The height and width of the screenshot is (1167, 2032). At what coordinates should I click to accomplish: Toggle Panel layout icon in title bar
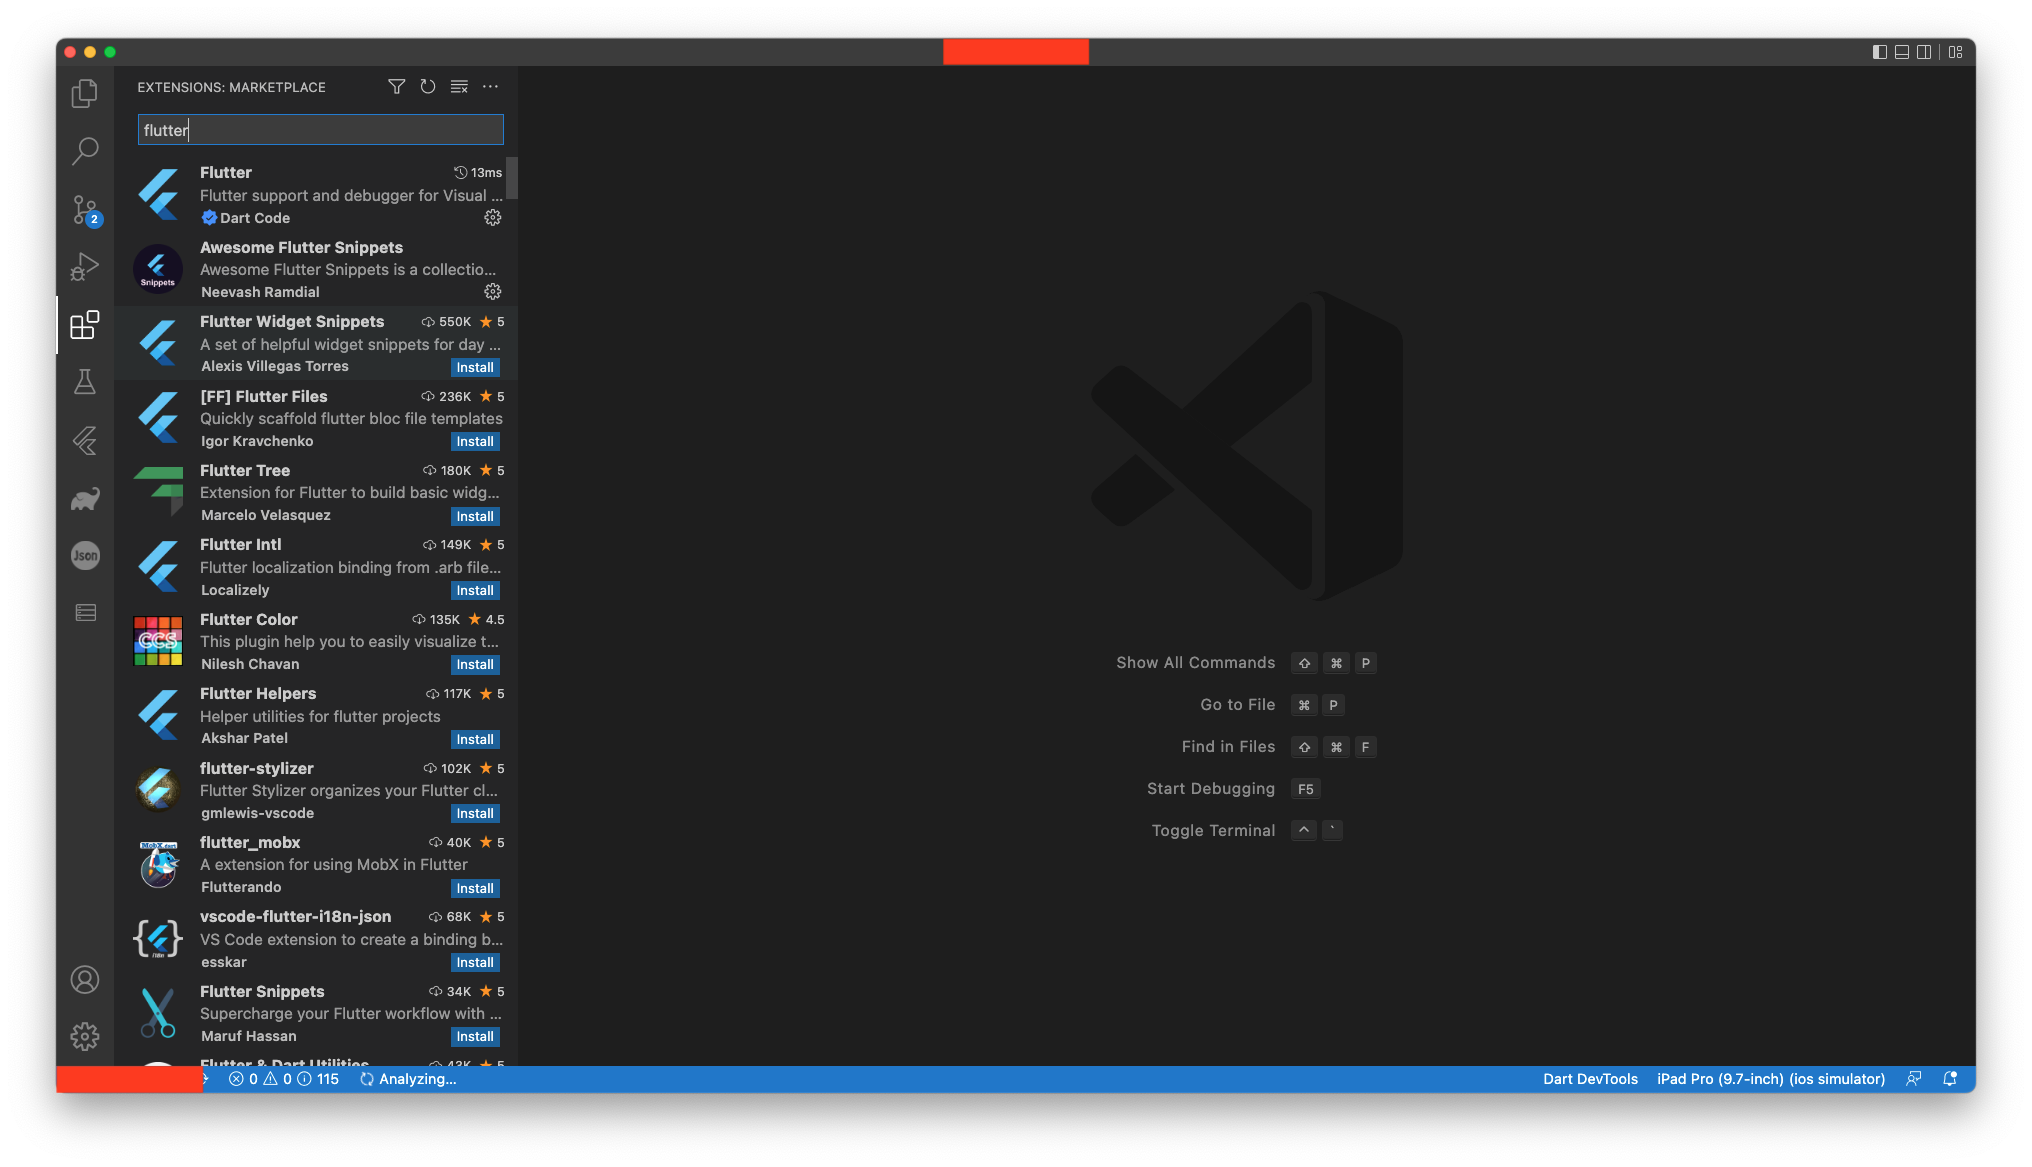click(x=1902, y=52)
